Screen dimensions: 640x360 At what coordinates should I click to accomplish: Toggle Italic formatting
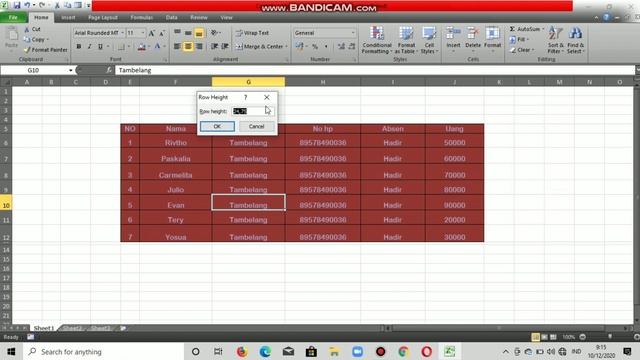tap(89, 47)
